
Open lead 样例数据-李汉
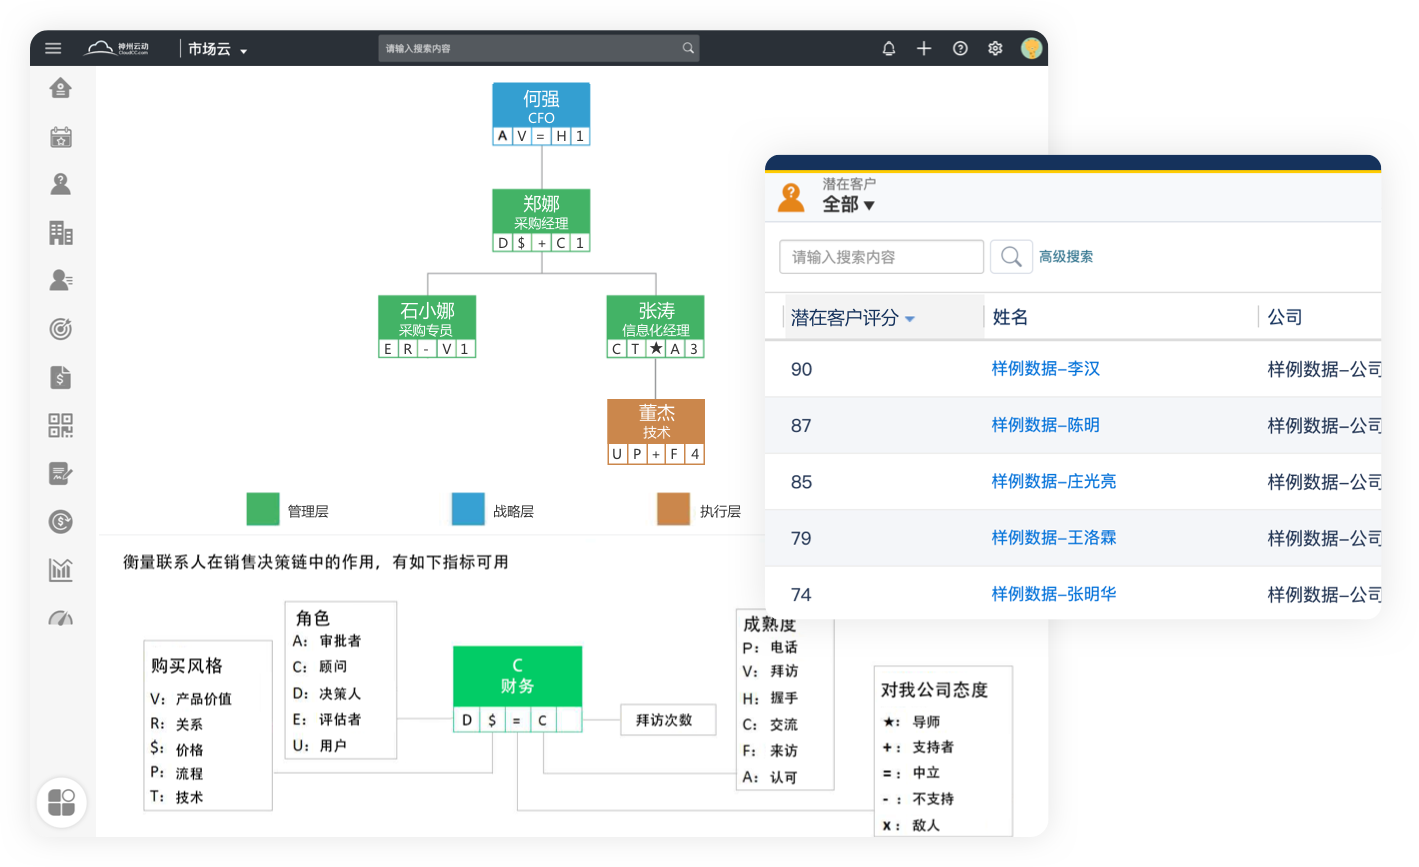click(1045, 369)
